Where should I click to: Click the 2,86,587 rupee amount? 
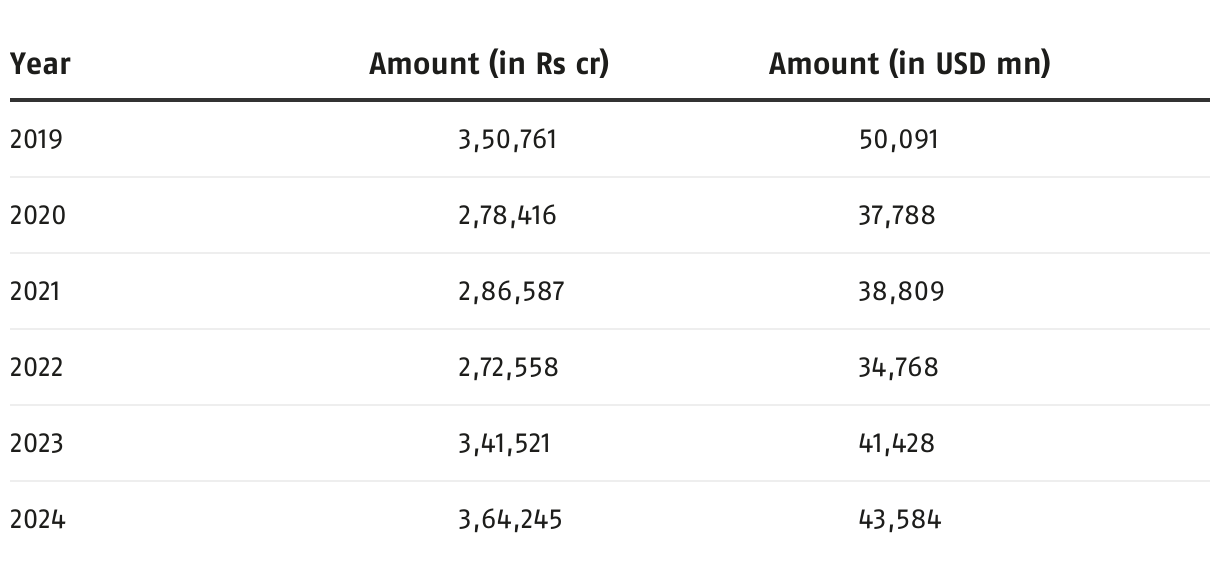pyautogui.click(x=511, y=291)
